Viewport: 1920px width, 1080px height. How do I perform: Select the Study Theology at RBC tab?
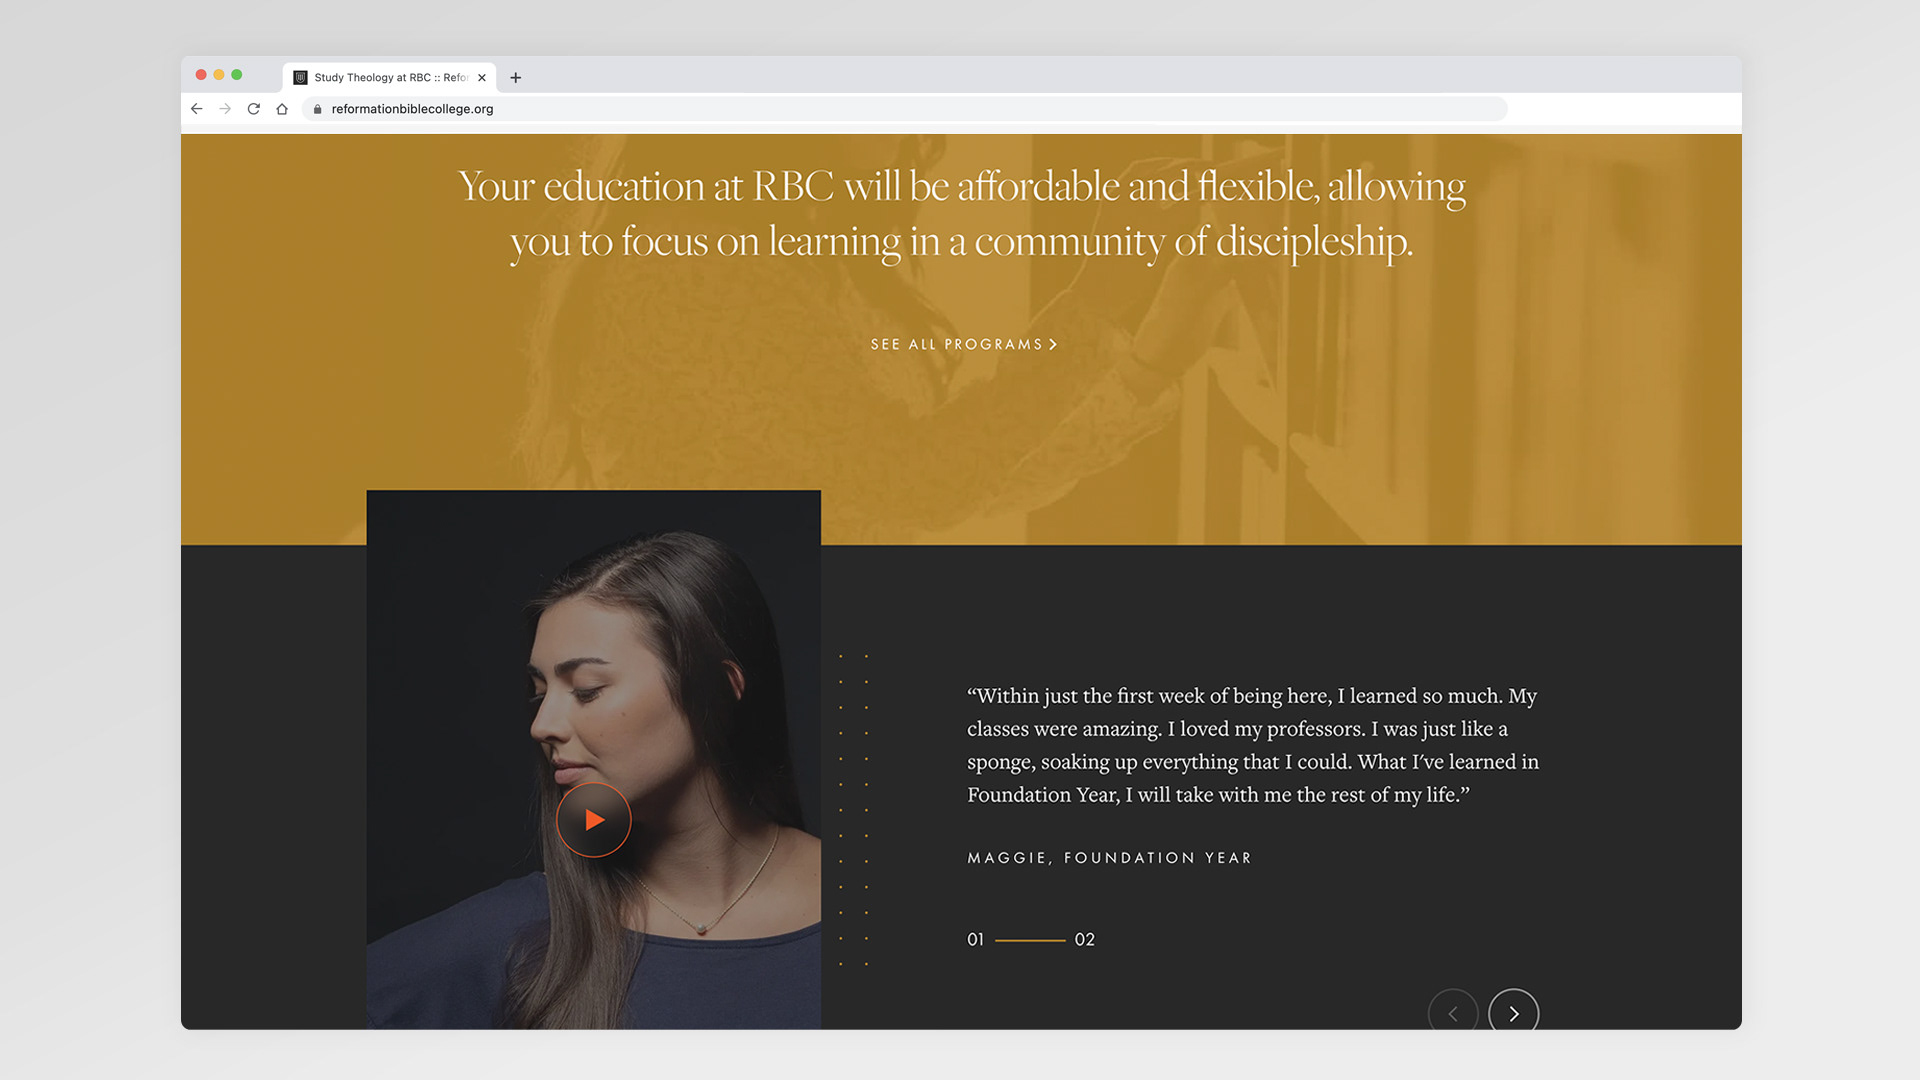tap(390, 77)
